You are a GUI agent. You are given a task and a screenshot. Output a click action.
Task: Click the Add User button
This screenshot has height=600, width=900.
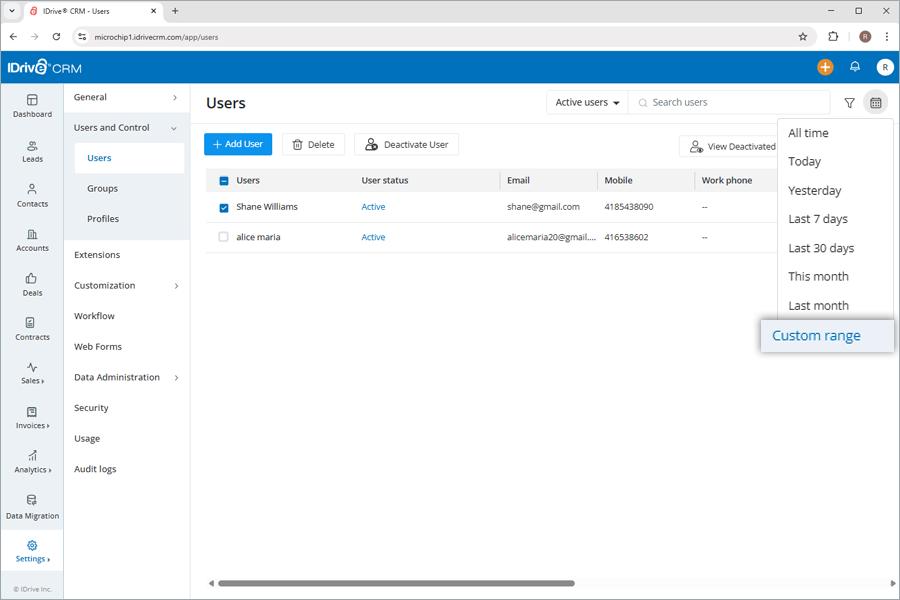tap(237, 144)
